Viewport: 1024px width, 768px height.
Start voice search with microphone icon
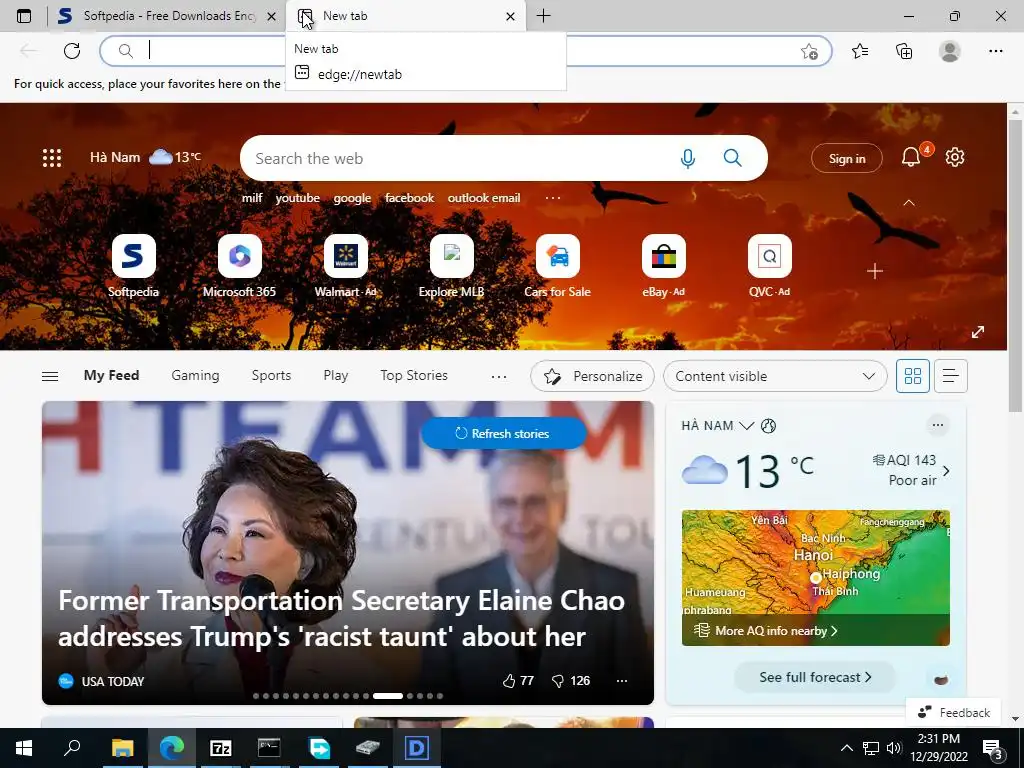pos(688,158)
